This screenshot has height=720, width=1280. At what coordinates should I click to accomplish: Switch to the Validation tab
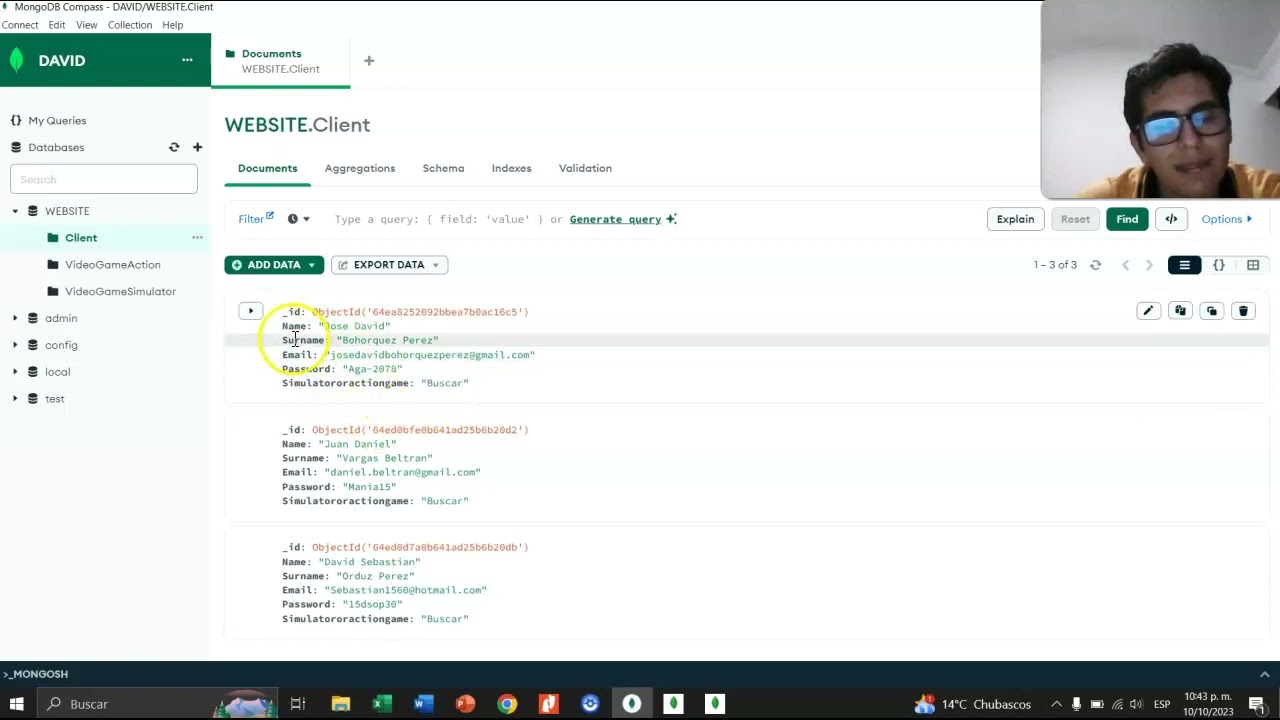[585, 168]
